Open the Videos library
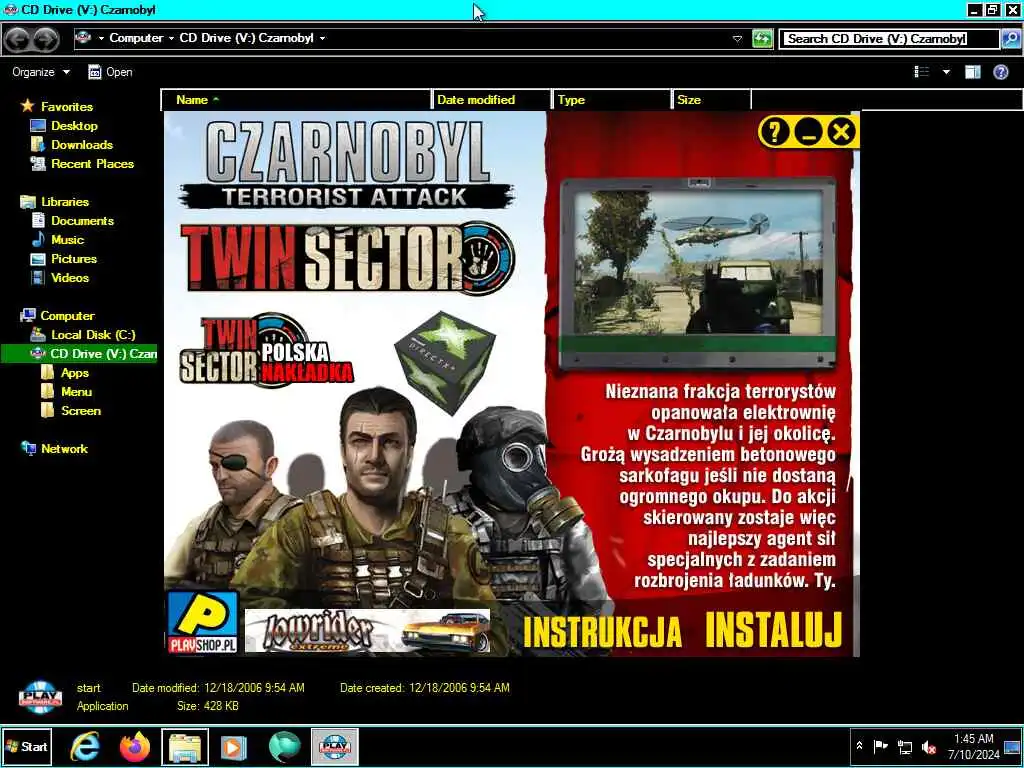This screenshot has width=1024, height=768. pyautogui.click(x=70, y=278)
